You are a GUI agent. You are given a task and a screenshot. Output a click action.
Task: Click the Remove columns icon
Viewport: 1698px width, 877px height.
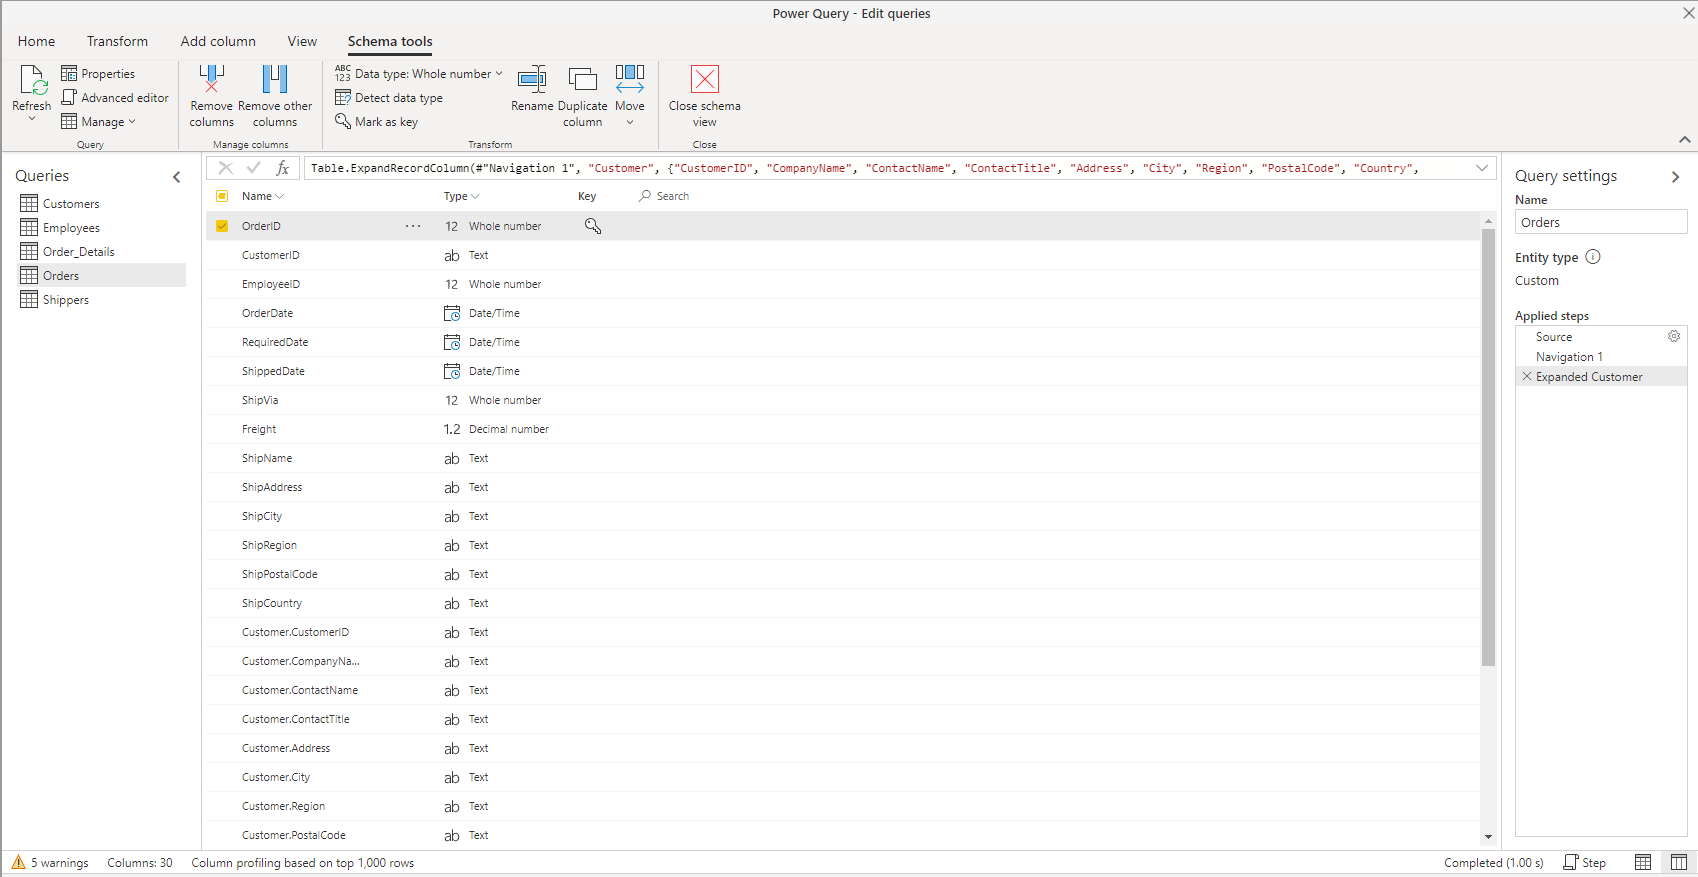(x=211, y=80)
